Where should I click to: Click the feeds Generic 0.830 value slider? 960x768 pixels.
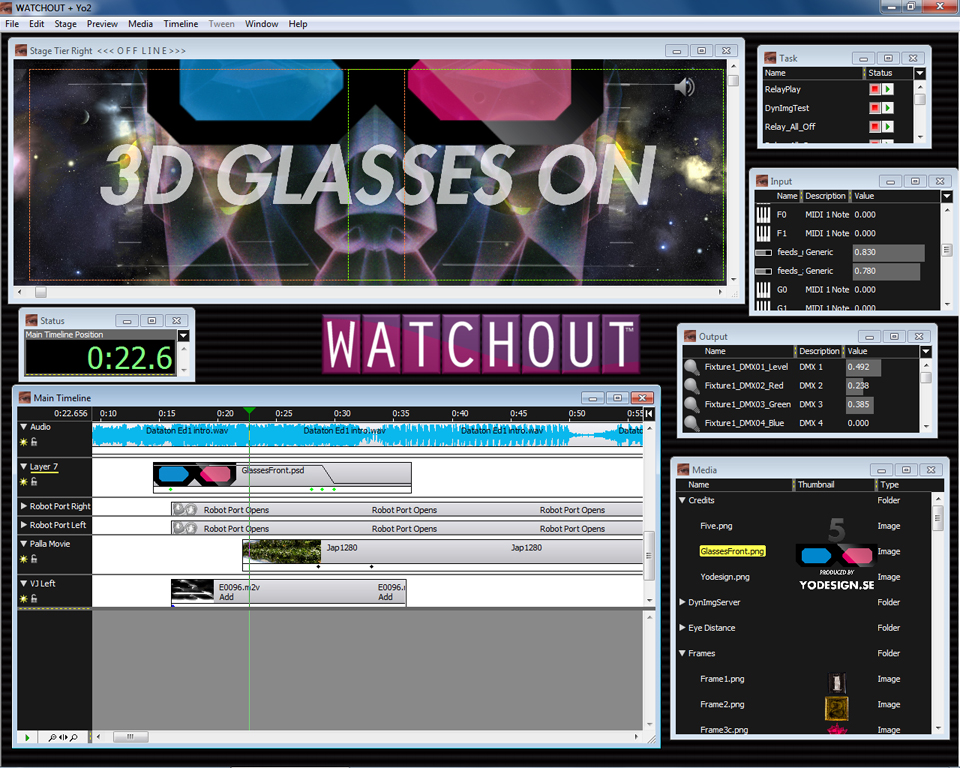pyautogui.click(x=887, y=253)
